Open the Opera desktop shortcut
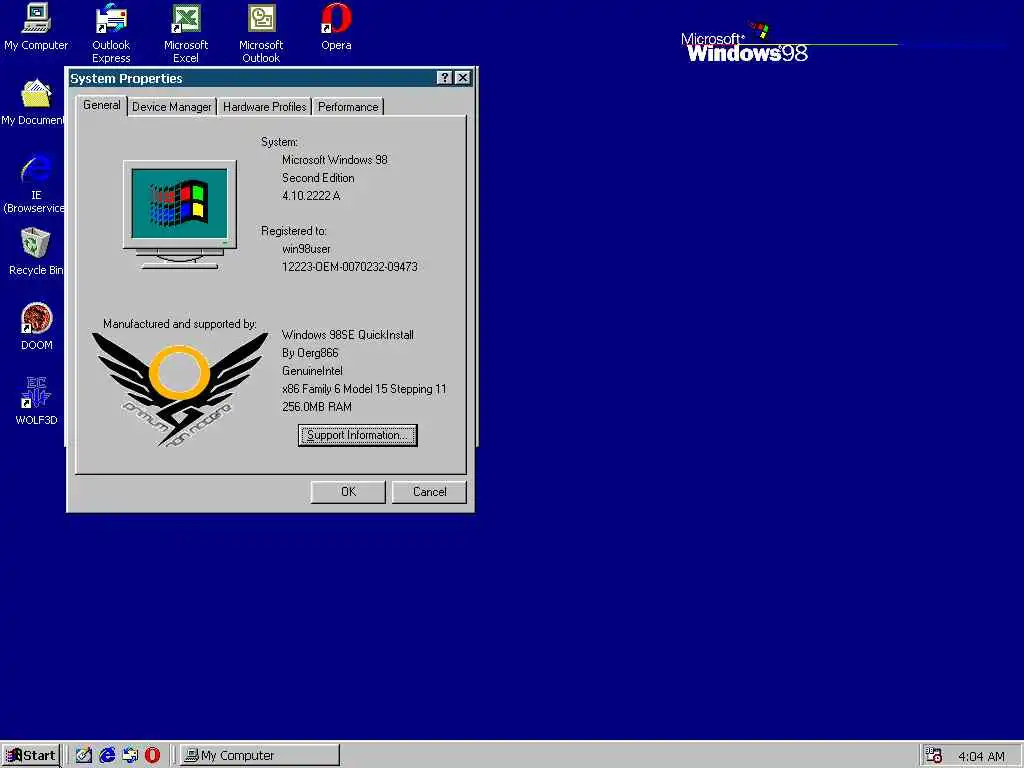Viewport: 1024px width, 768px height. 336,26
